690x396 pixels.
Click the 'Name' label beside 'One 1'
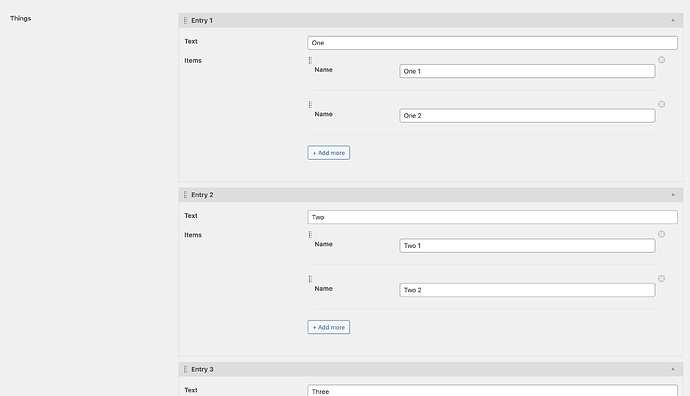tap(323, 70)
